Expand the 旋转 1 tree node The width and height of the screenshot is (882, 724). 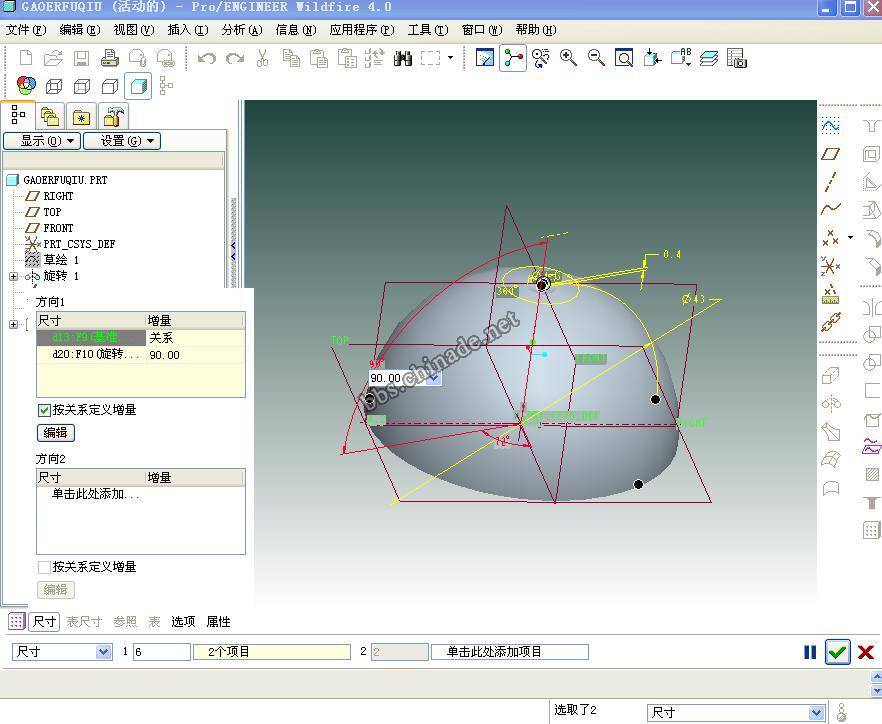(14, 276)
